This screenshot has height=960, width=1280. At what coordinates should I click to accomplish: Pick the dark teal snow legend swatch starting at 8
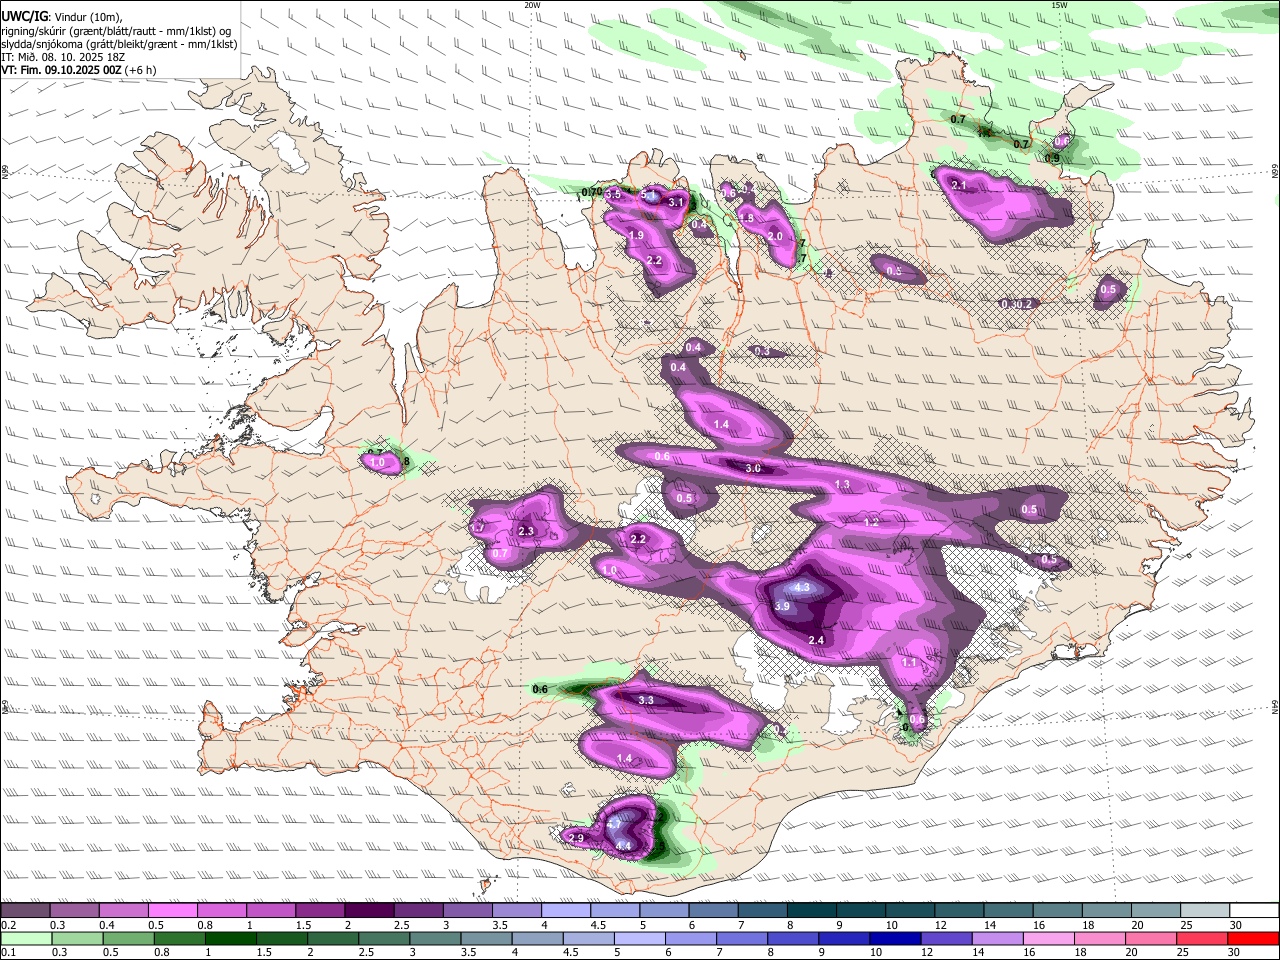(x=812, y=911)
